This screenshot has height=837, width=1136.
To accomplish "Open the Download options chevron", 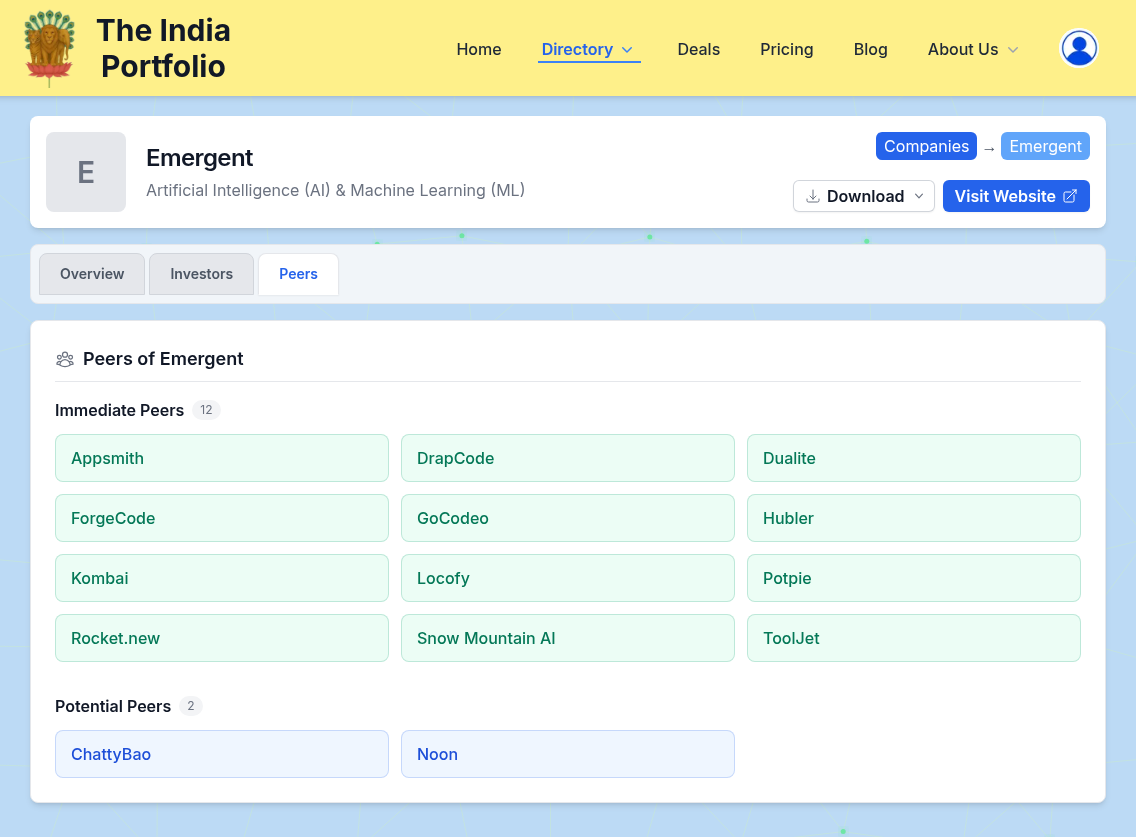I will [919, 196].
